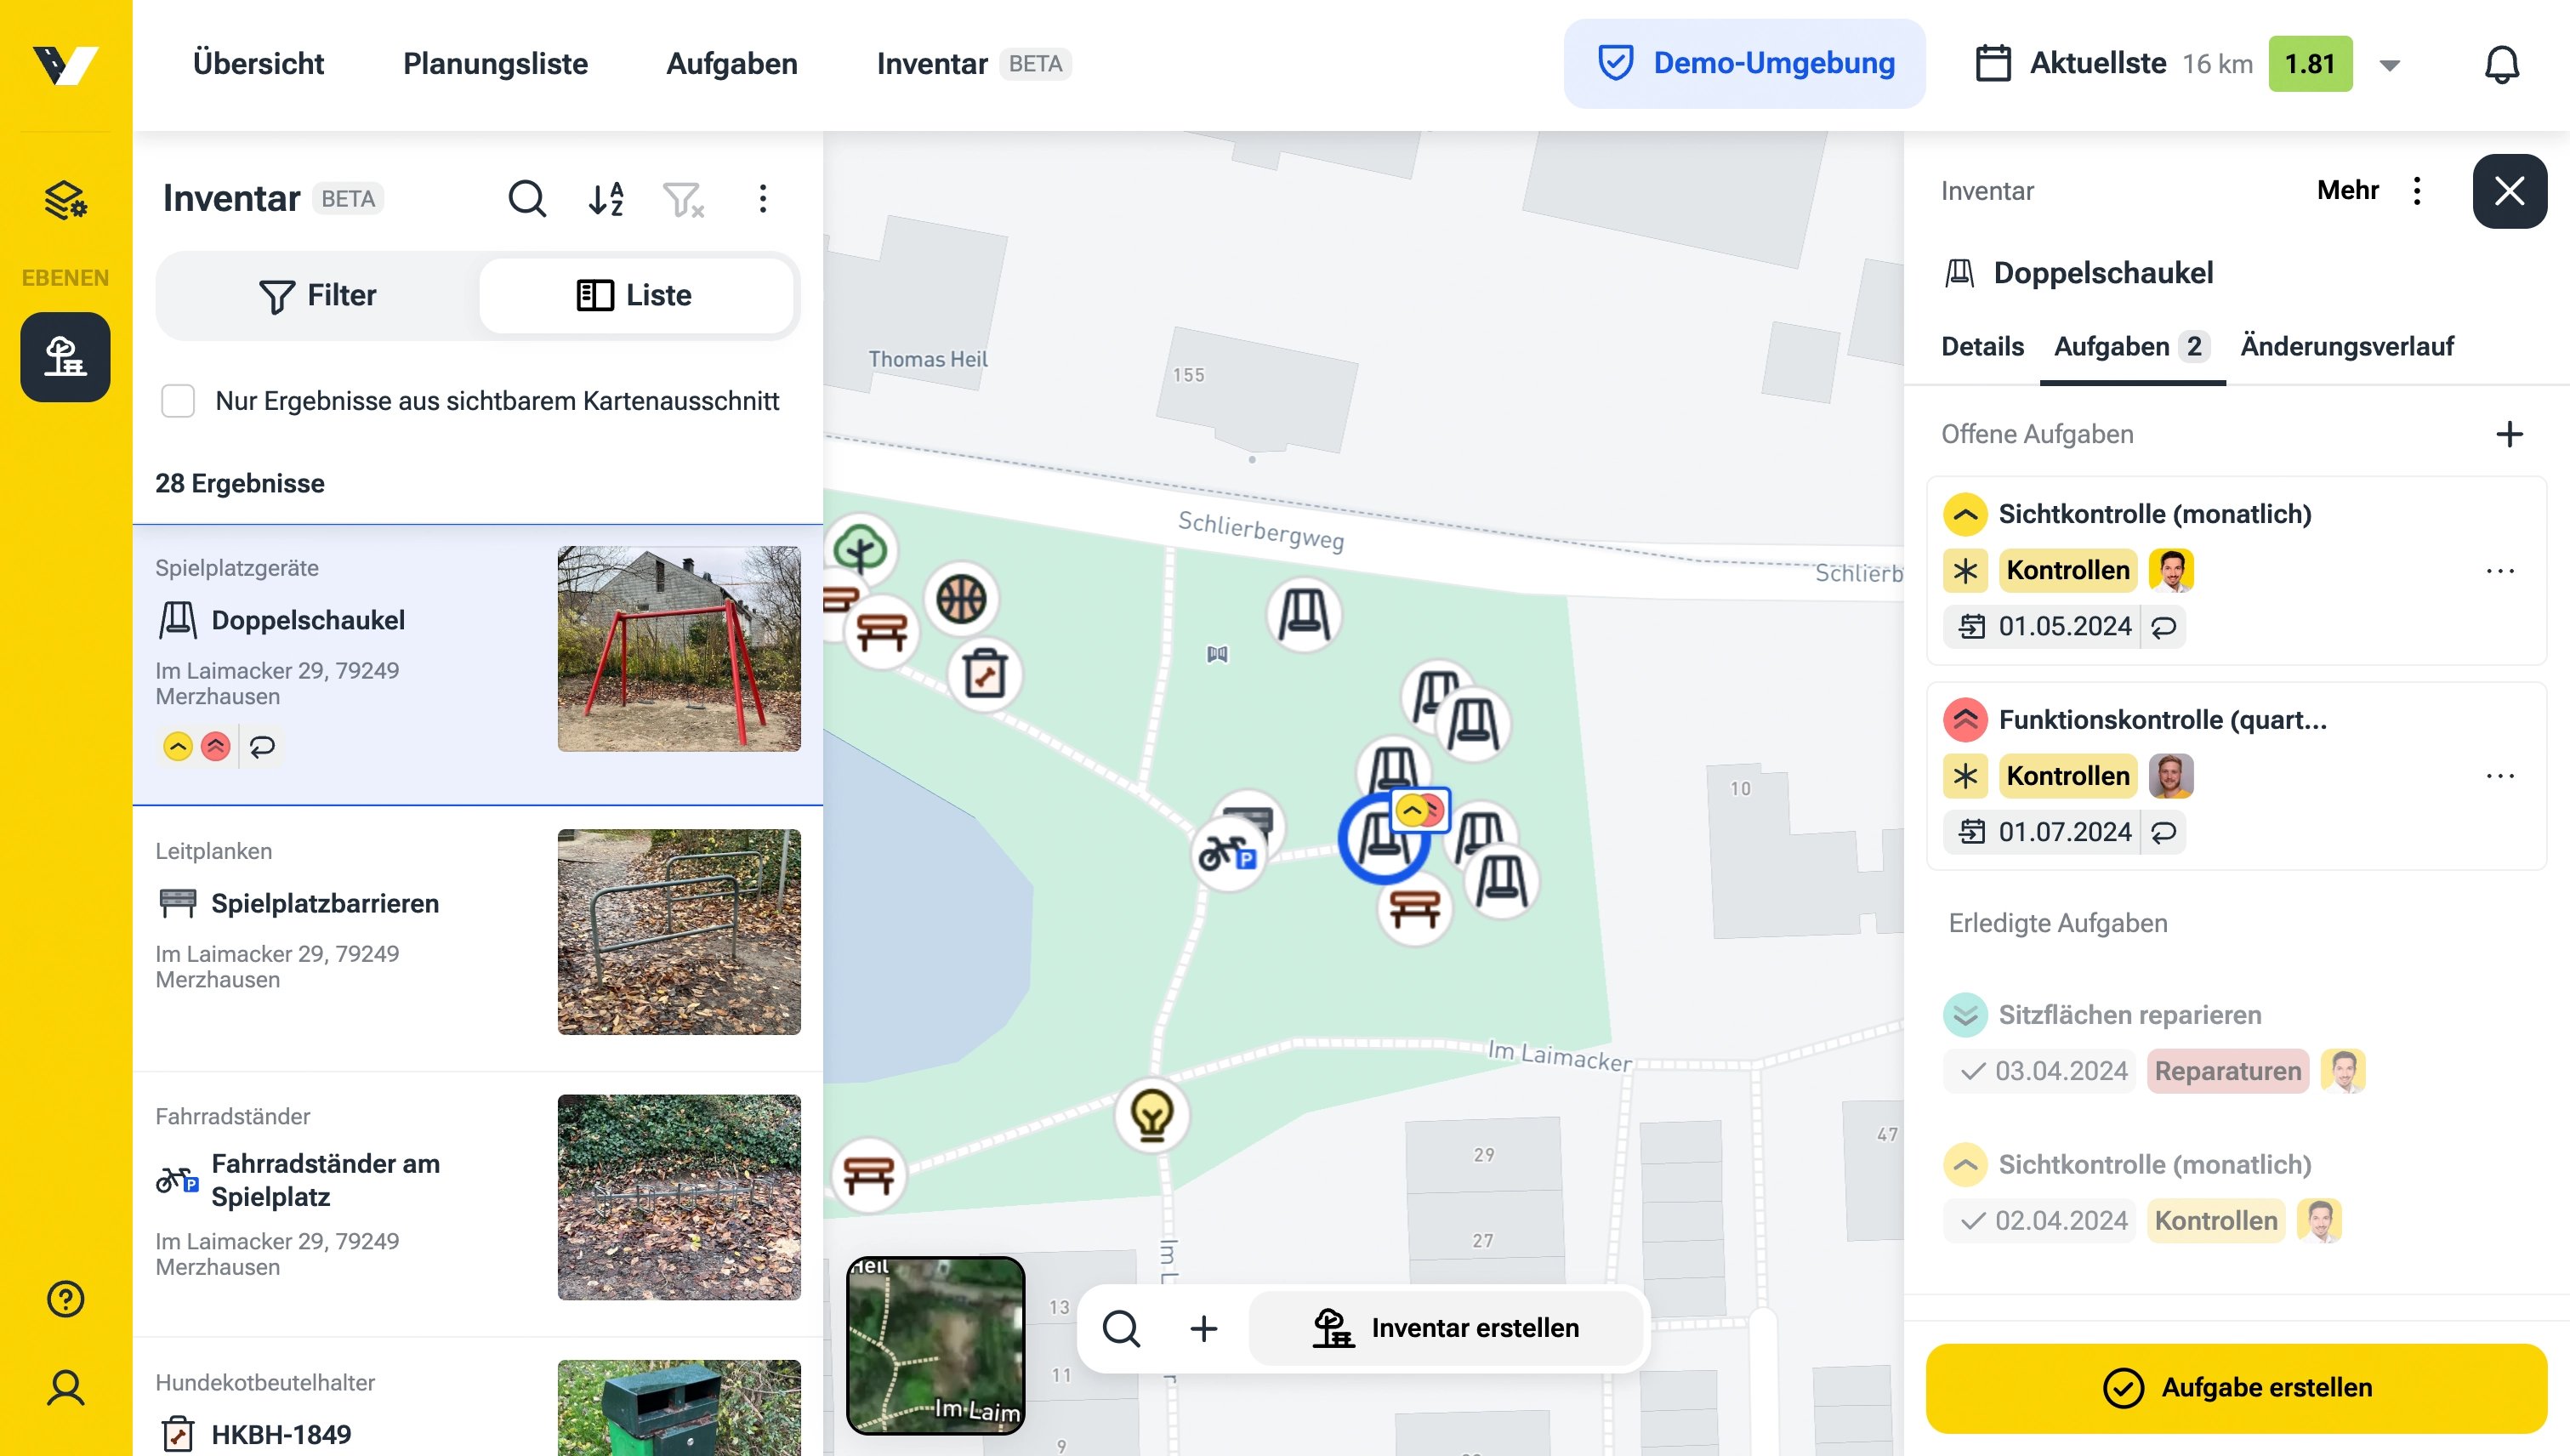Expand the Aktuellste dataset dropdown arrow
The height and width of the screenshot is (1456, 2570).
2390,65
